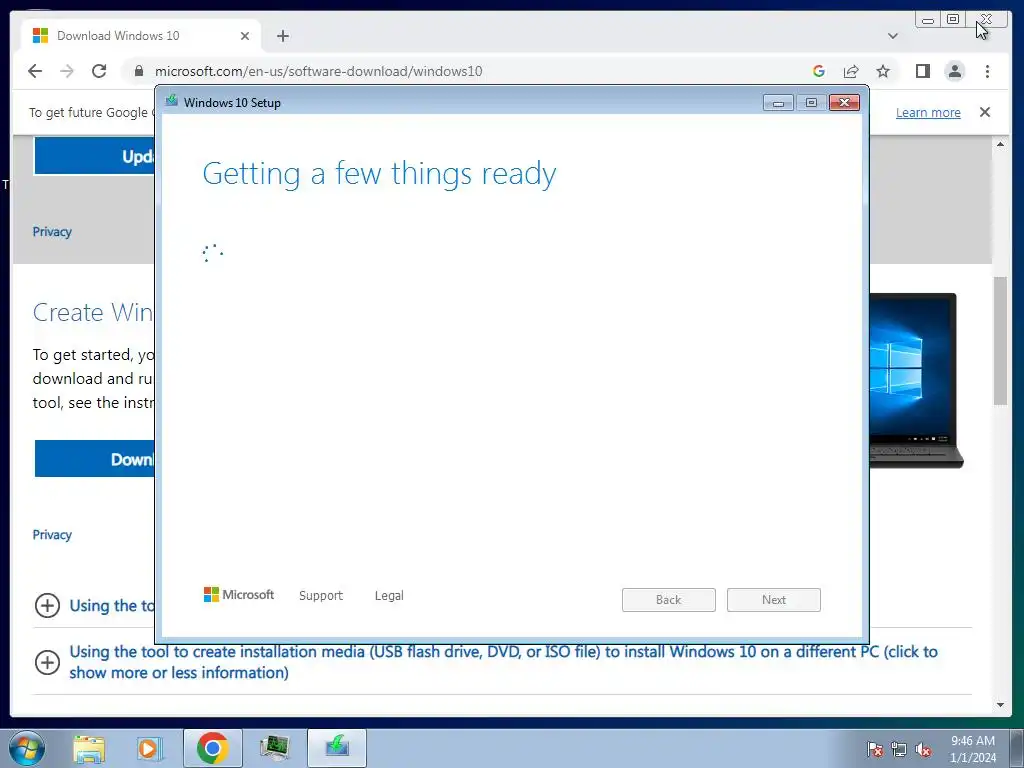Open the Legal link in Setup
This screenshot has width=1024, height=768.
(x=389, y=596)
